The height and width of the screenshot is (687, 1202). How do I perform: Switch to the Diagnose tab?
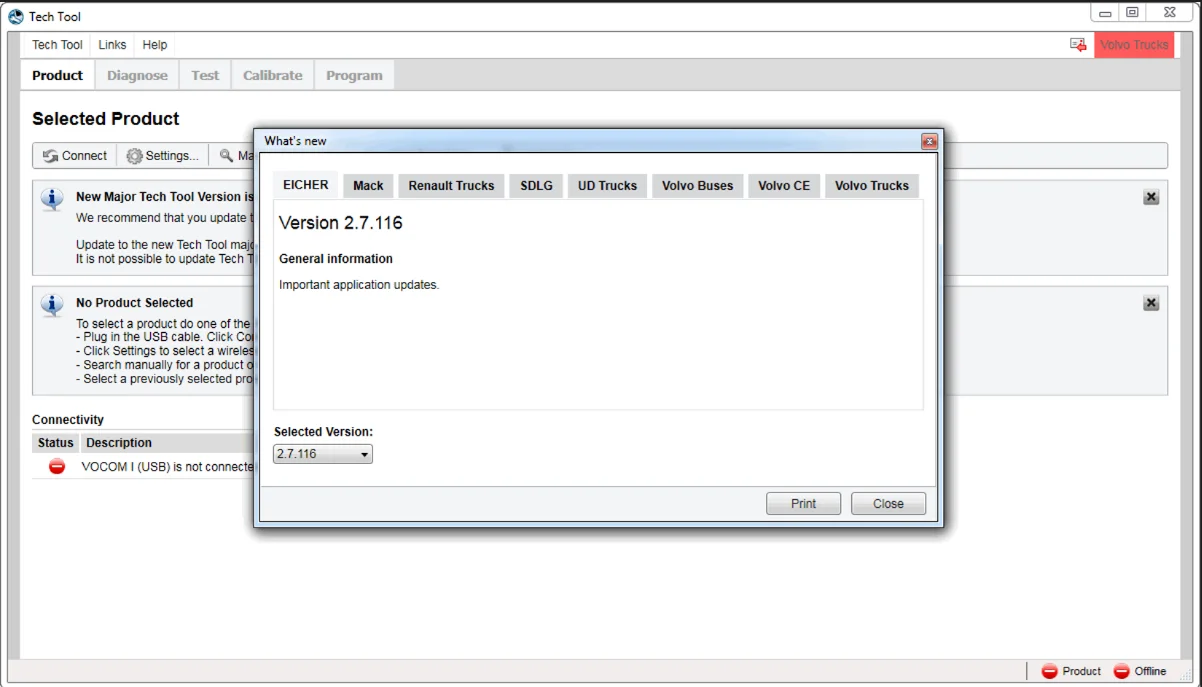click(x=138, y=75)
